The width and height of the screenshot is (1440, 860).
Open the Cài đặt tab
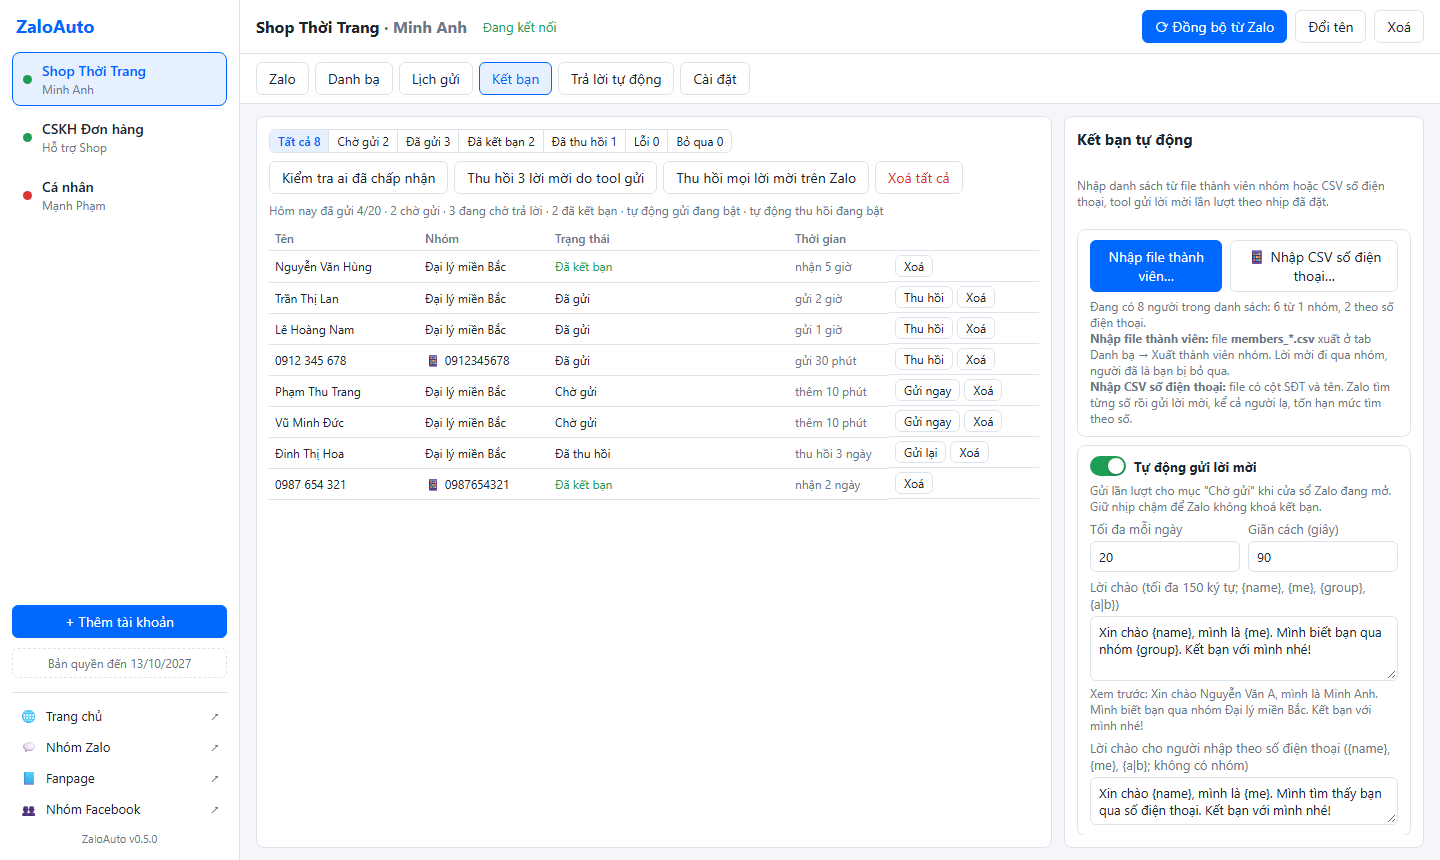click(715, 79)
